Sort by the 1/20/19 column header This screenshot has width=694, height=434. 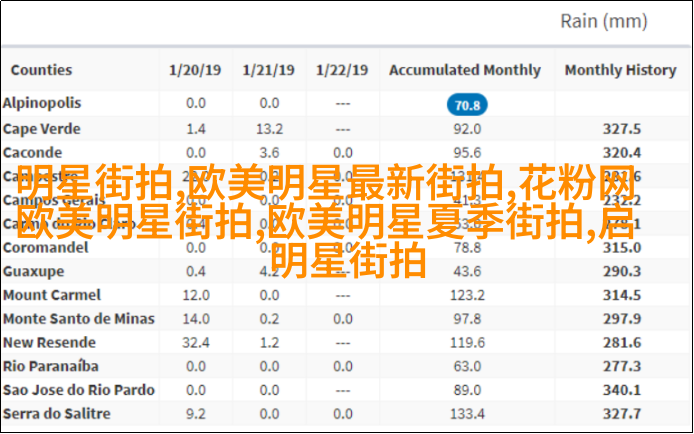pos(196,71)
